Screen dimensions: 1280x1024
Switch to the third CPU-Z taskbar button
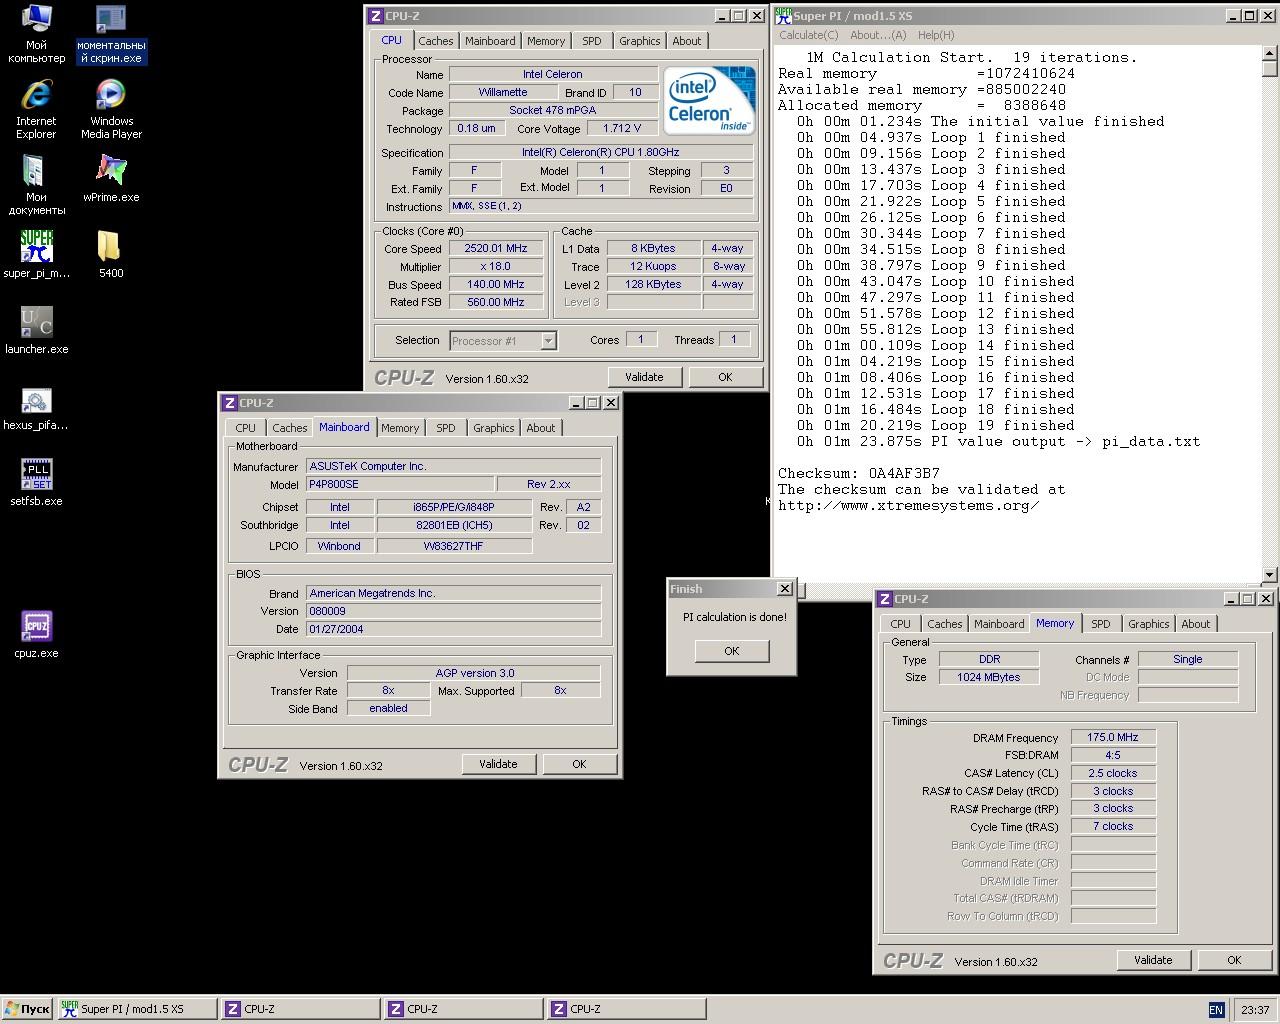(626, 1009)
